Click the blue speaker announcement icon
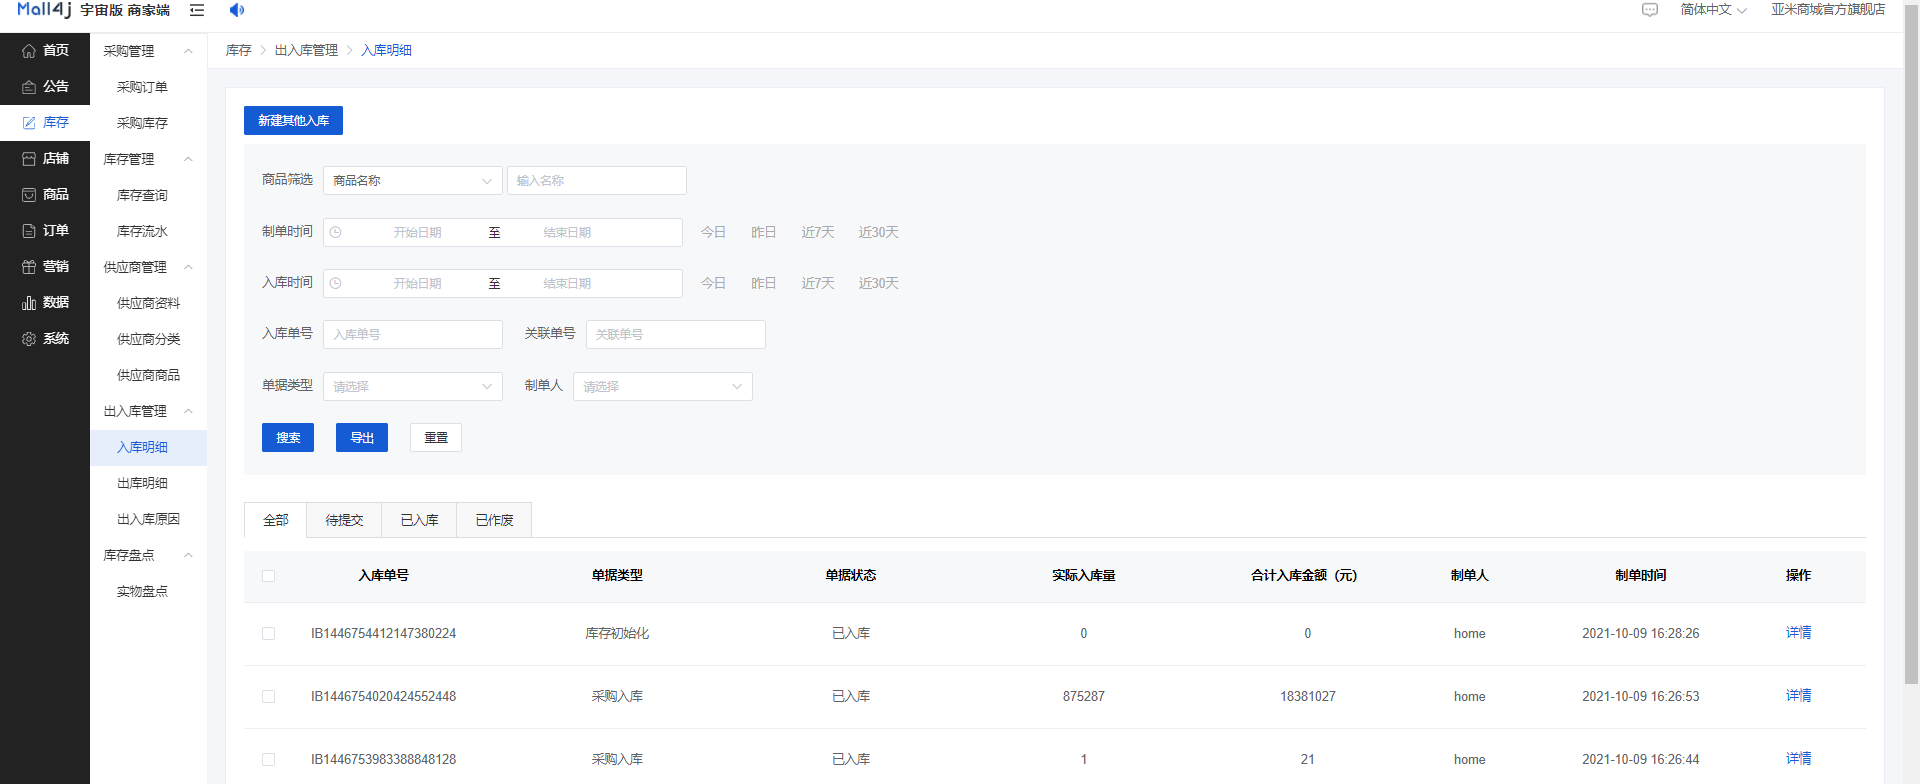The width and height of the screenshot is (1920, 784). pyautogui.click(x=236, y=10)
